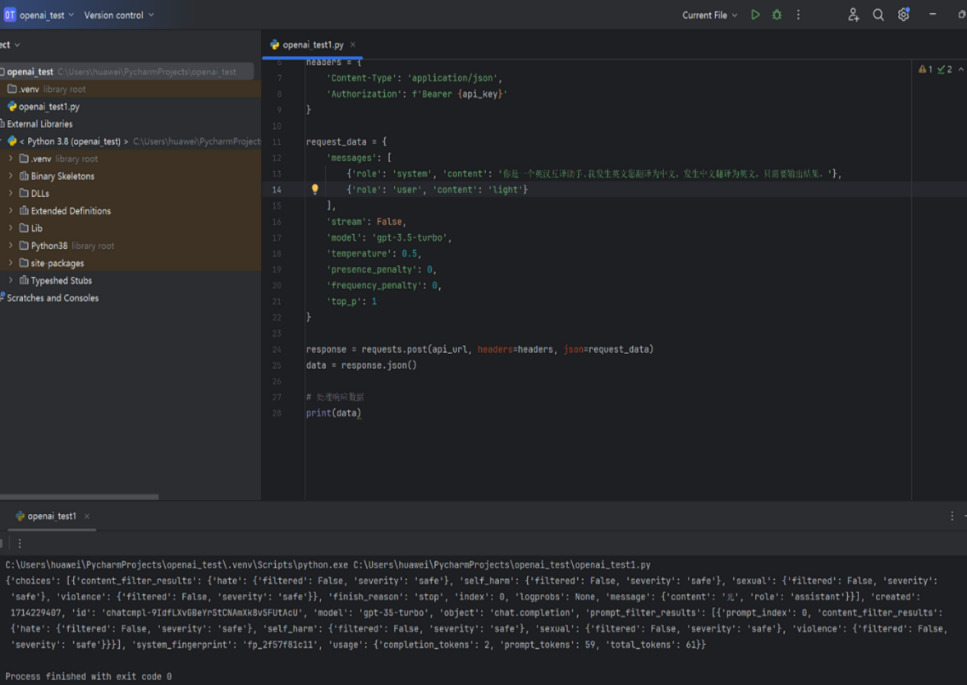Click the python.exe command line in the console
This screenshot has height=685, width=967.
tap(328, 565)
